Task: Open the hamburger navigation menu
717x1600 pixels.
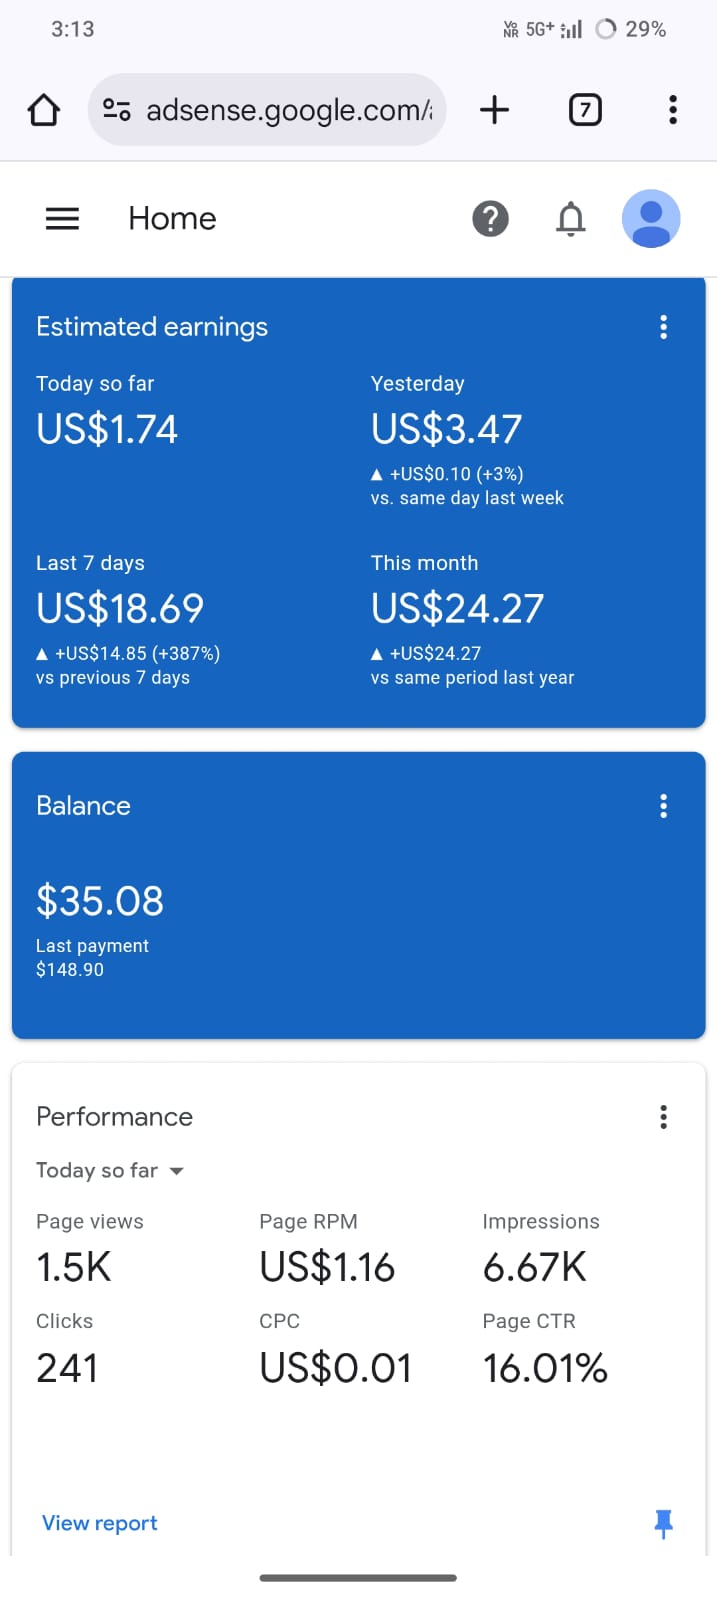Action: tap(62, 218)
